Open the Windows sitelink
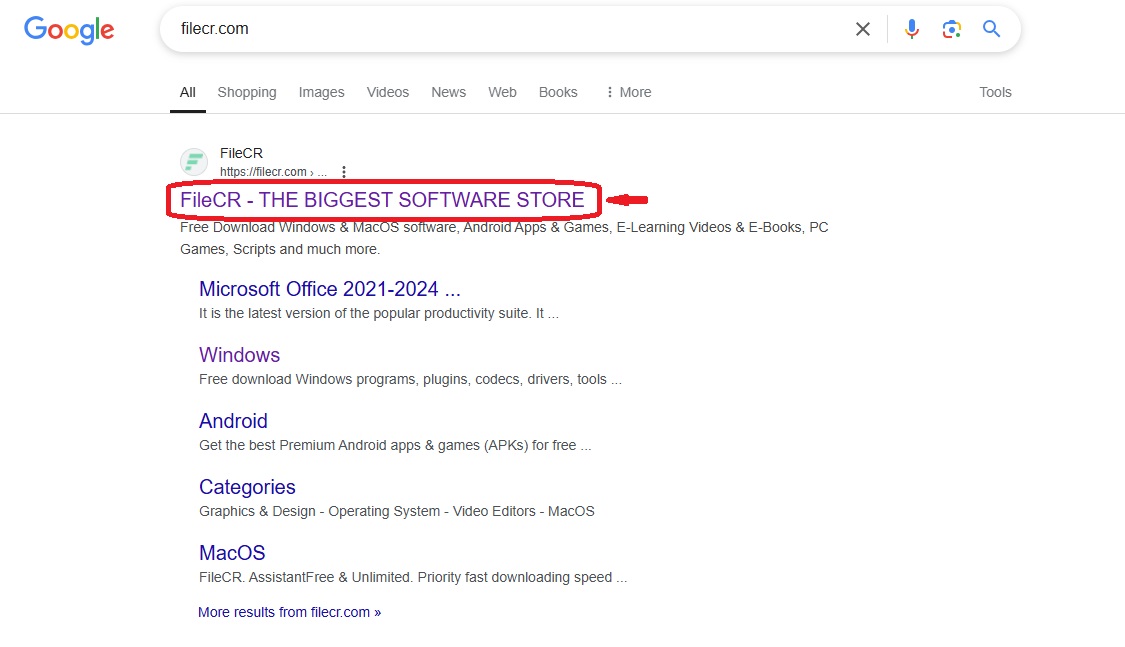 coord(239,354)
